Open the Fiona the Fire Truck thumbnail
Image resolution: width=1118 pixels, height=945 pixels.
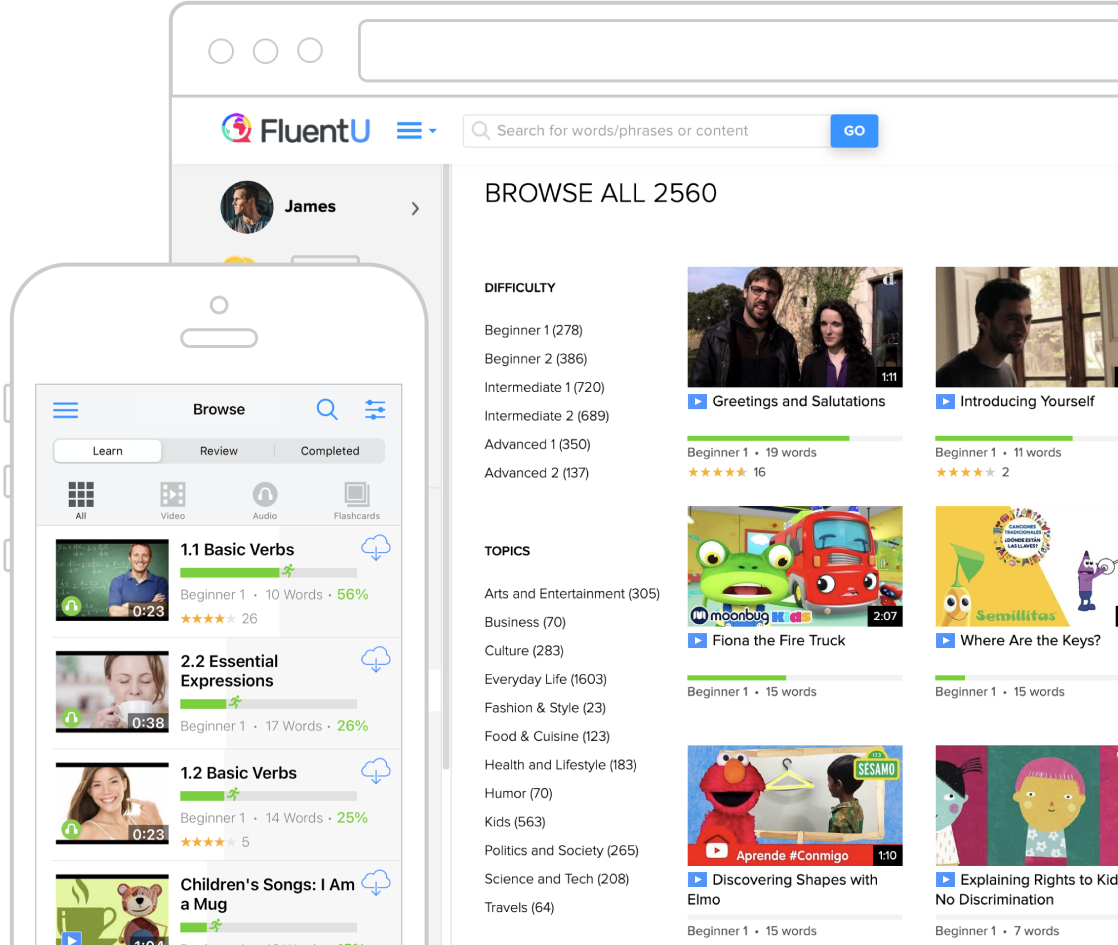pos(794,566)
